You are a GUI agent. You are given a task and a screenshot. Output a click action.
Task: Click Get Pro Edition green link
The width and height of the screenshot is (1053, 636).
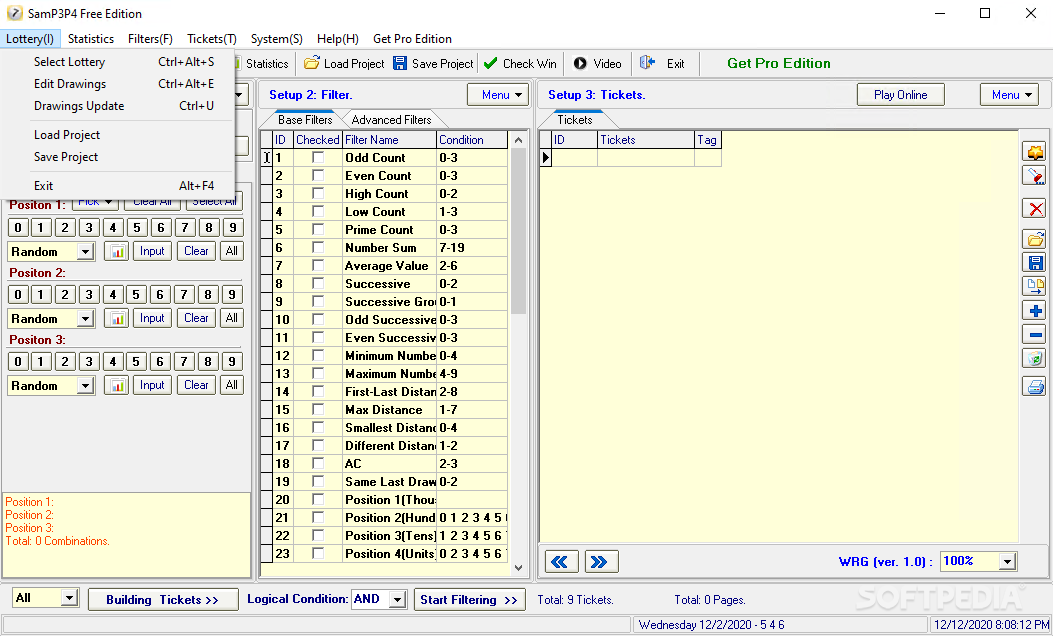pos(778,63)
